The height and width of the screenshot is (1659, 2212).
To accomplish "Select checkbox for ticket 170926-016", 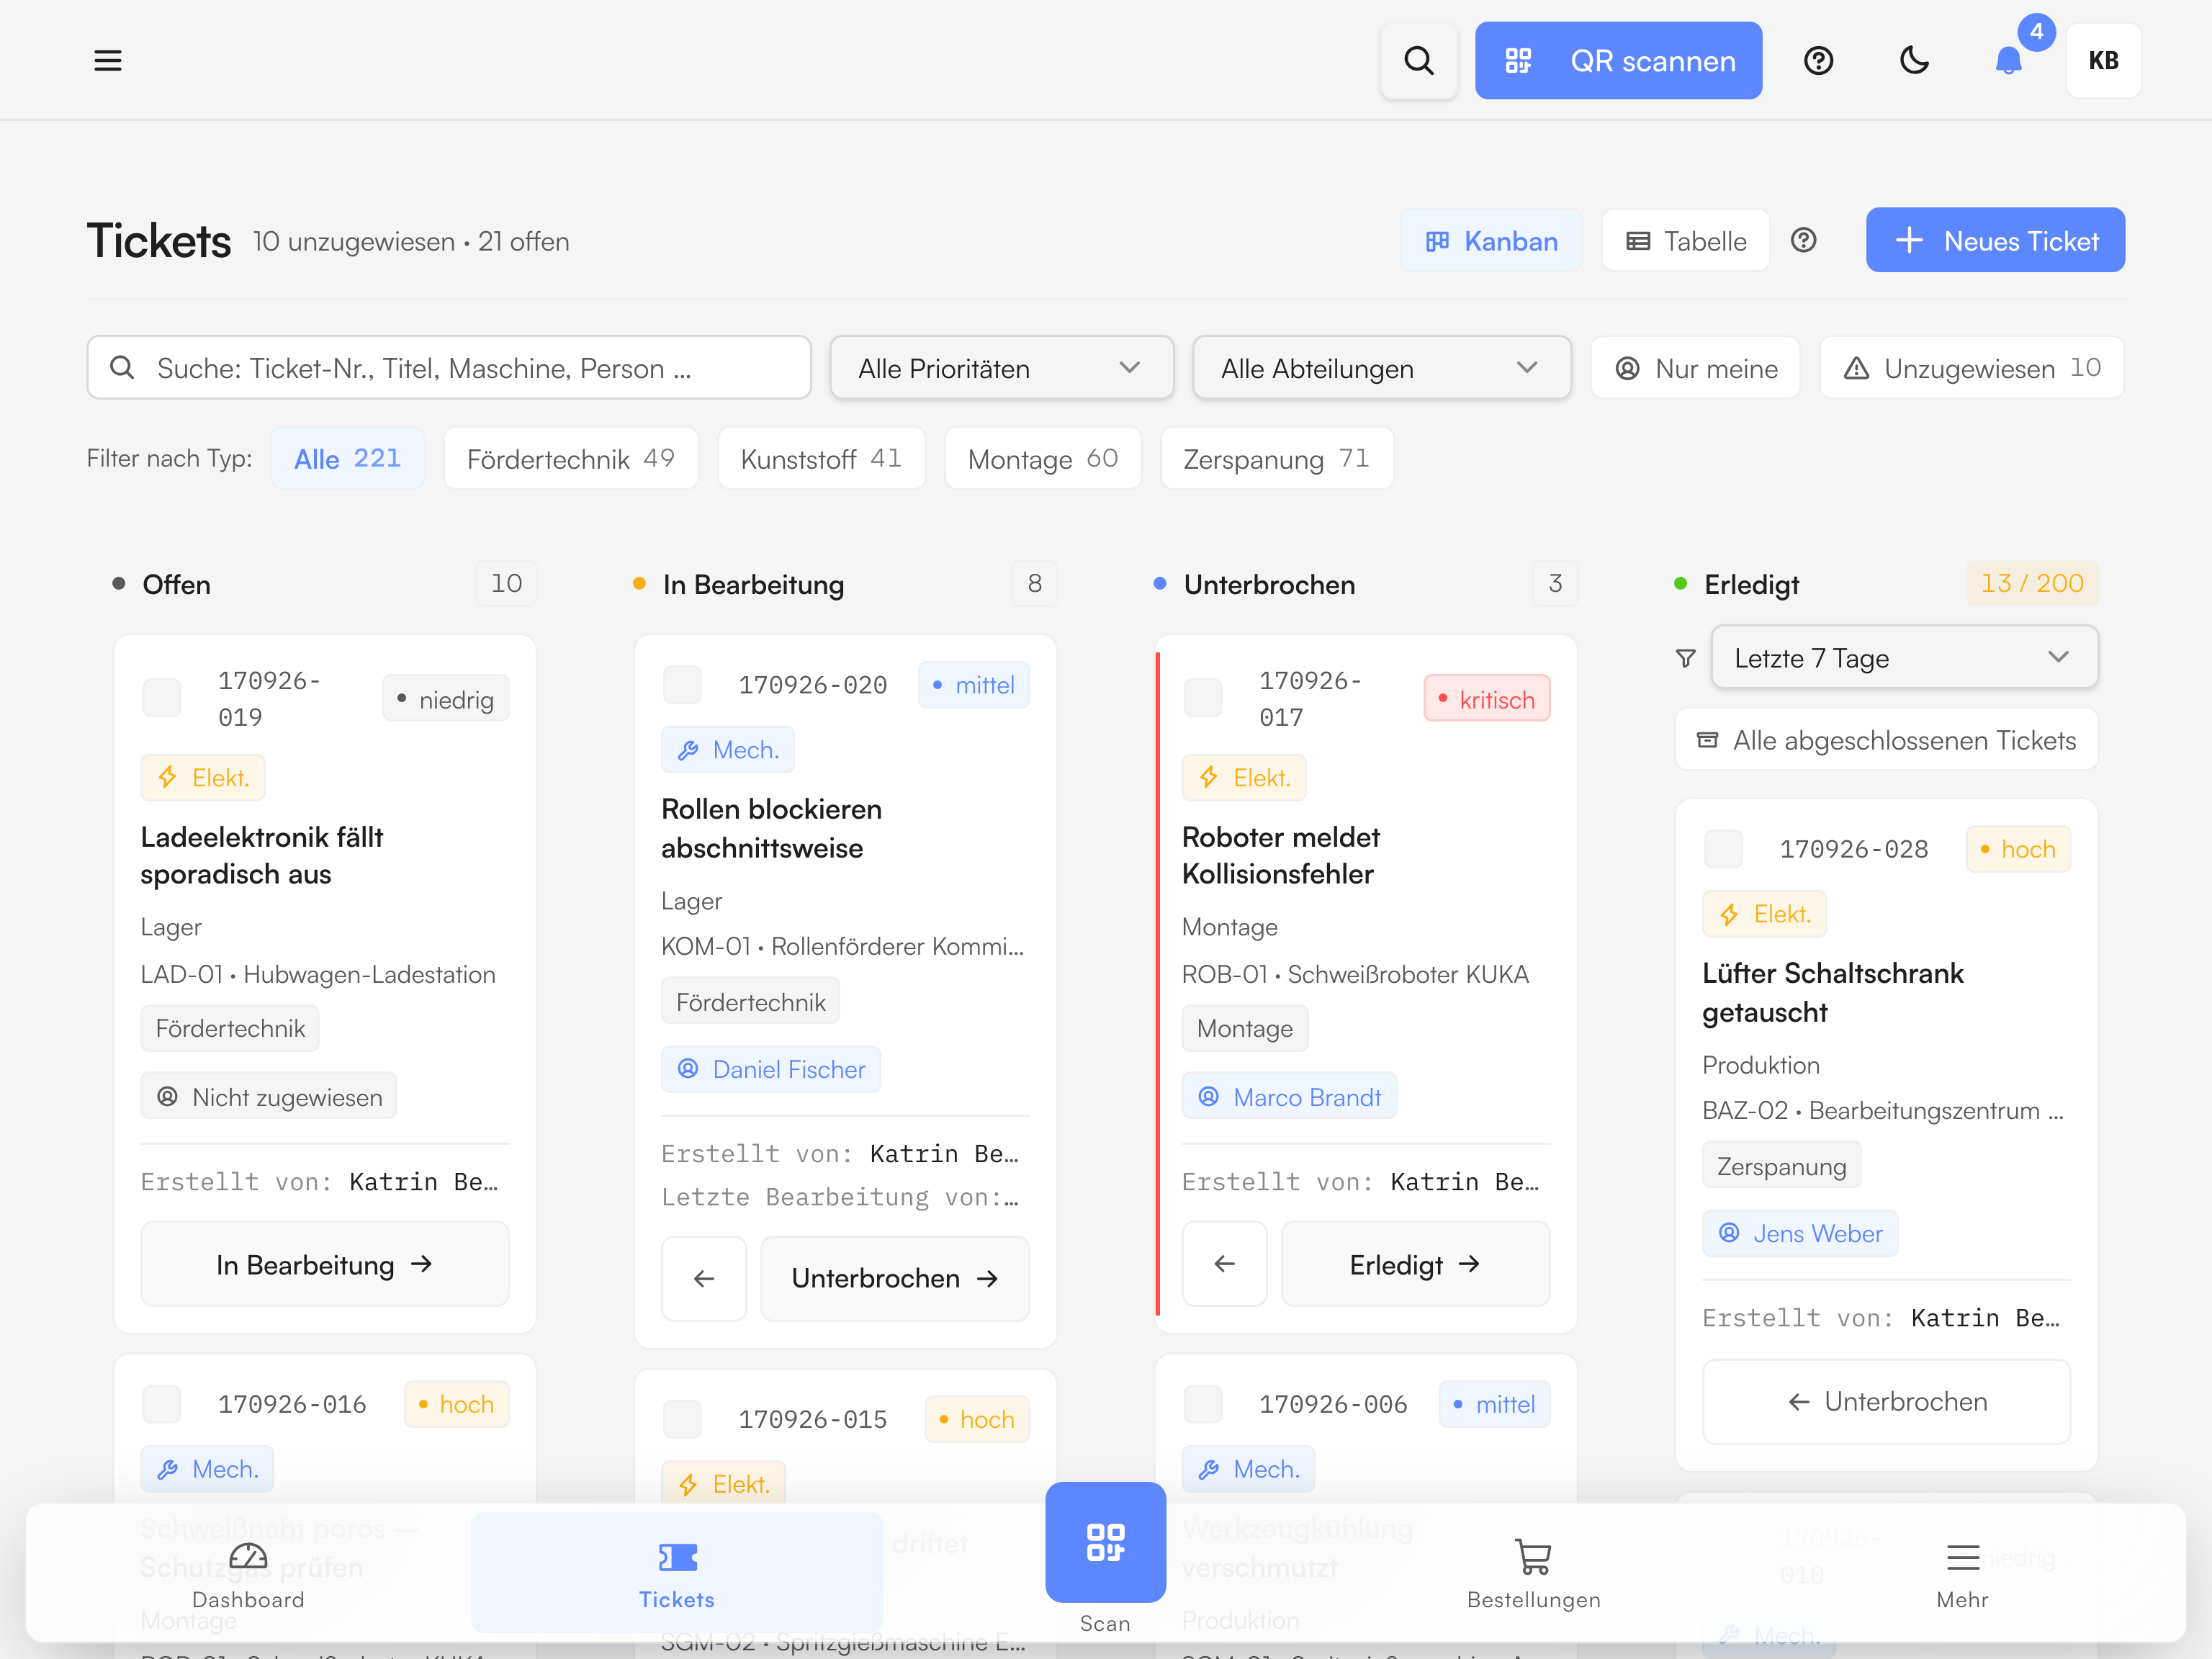I will click(162, 1404).
